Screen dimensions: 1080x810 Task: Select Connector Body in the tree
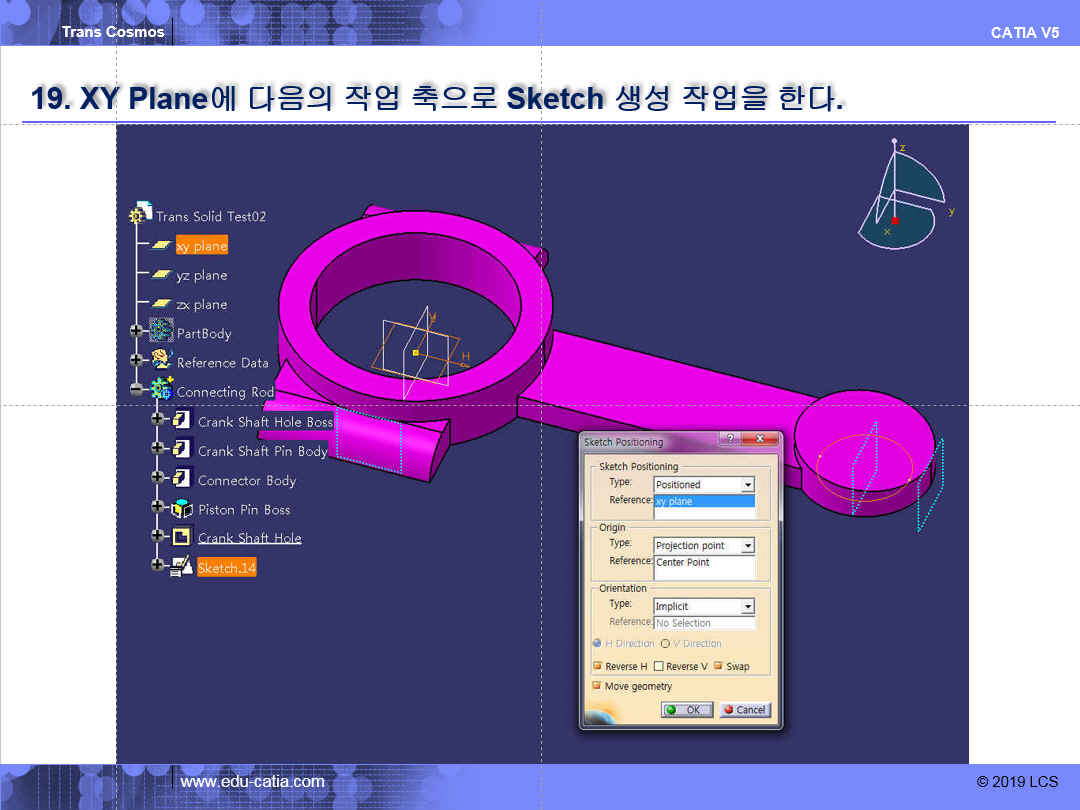tap(246, 480)
